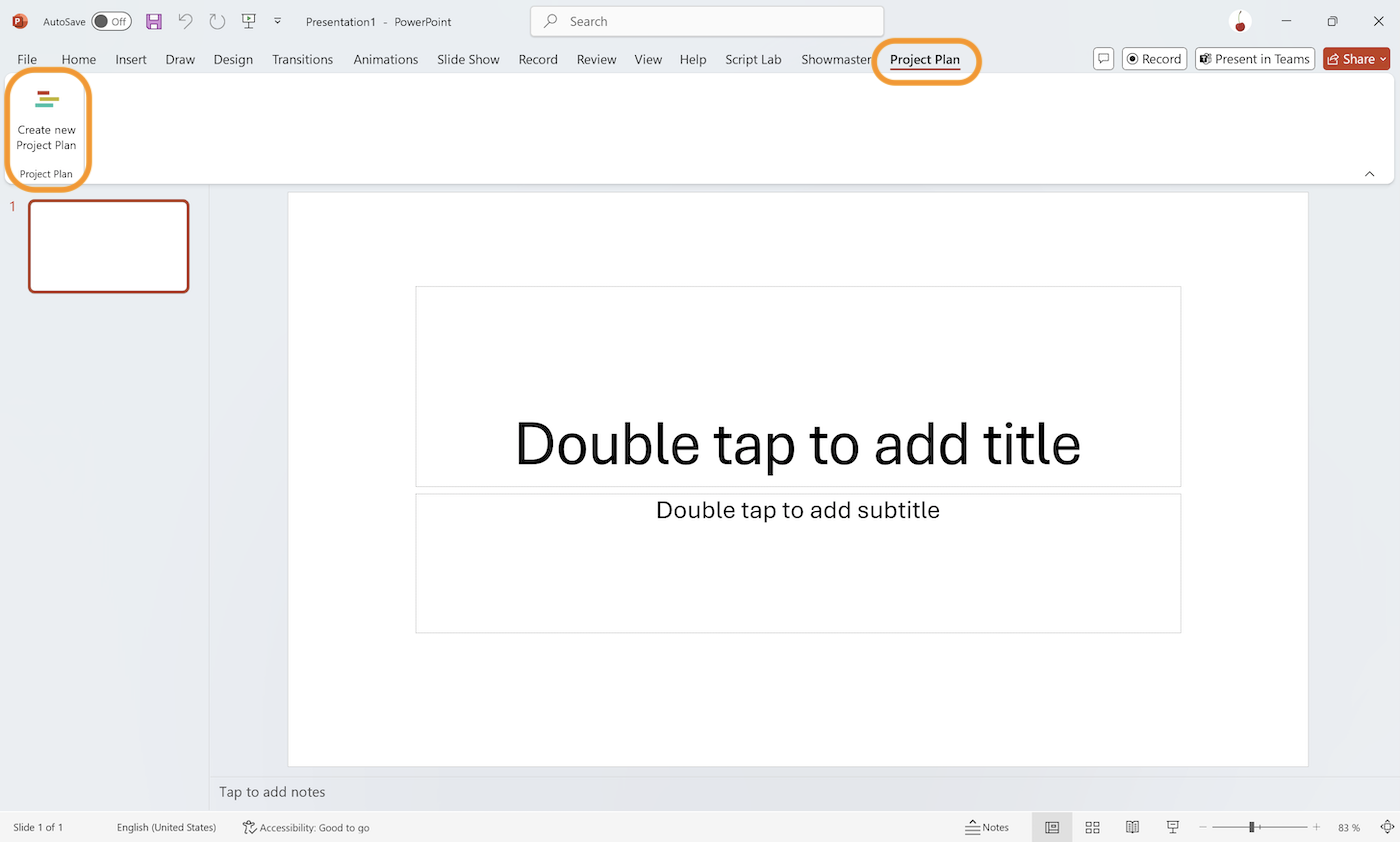Toggle the Notes pane button
Viewport: 1400px width, 842px height.
click(987, 827)
